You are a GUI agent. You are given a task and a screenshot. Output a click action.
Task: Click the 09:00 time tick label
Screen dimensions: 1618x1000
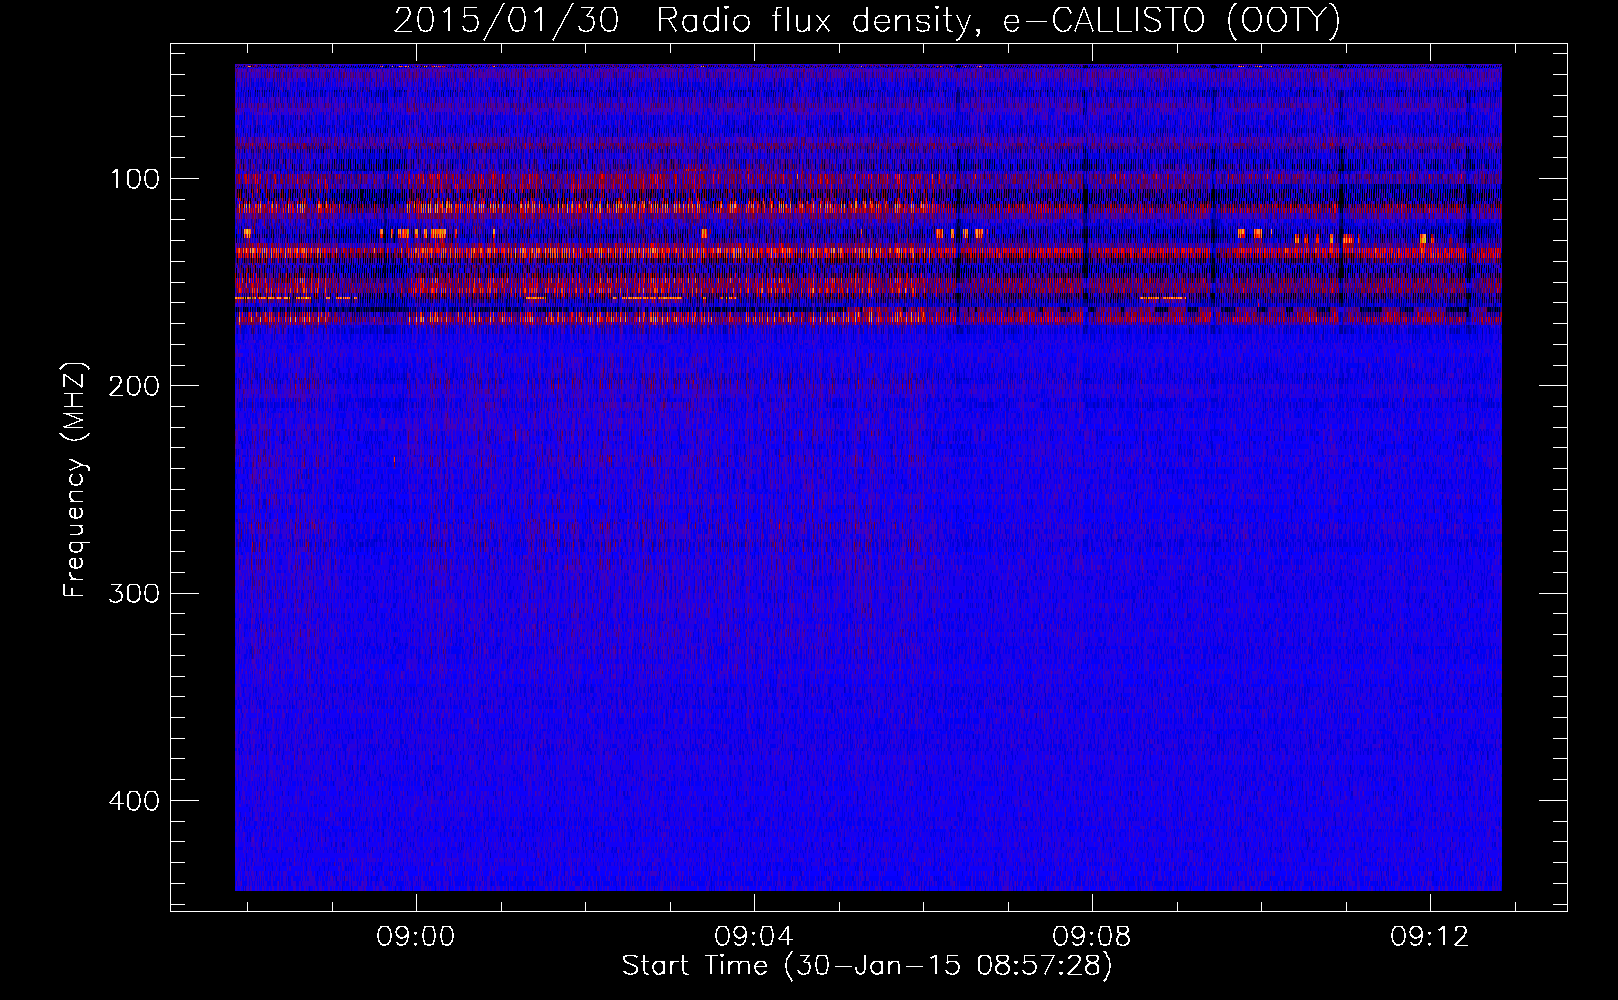(415, 936)
